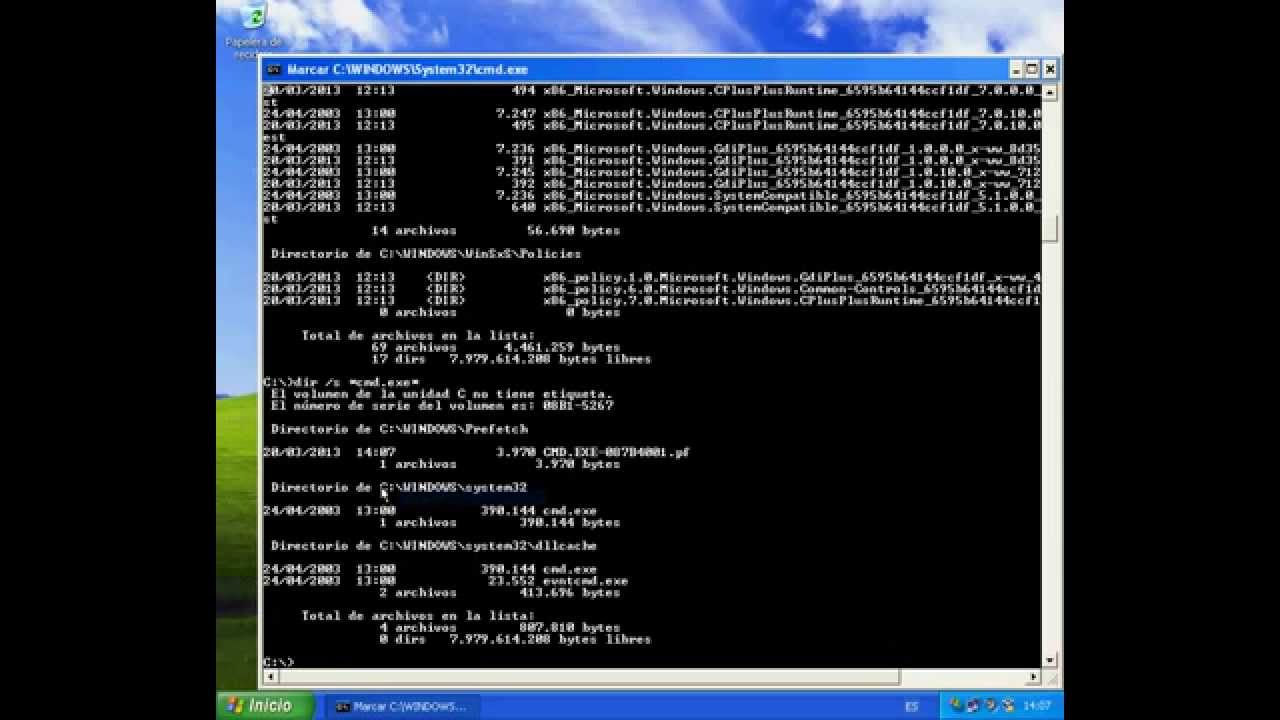1280x720 pixels.
Task: Click the 'El volumen de la unidad C' line
Action: tap(442, 394)
